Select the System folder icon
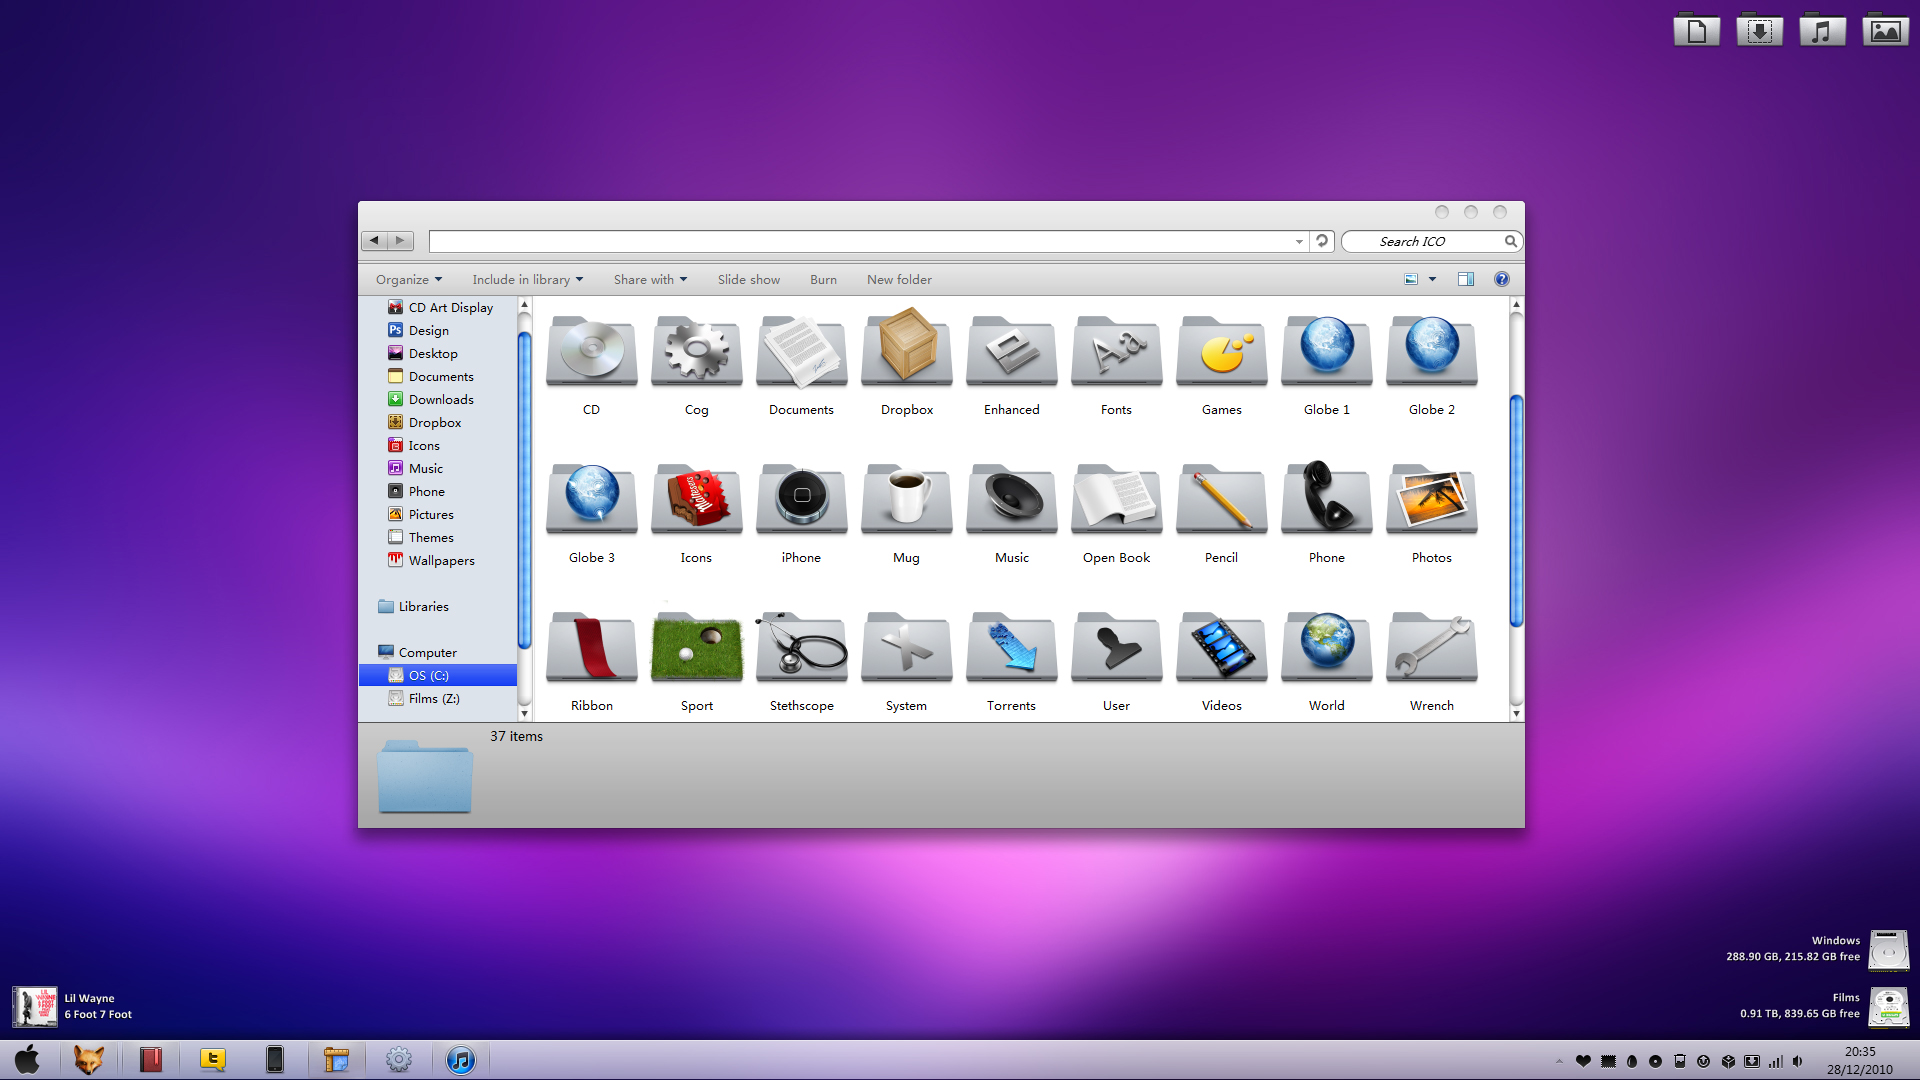The image size is (1920, 1080). 907,647
